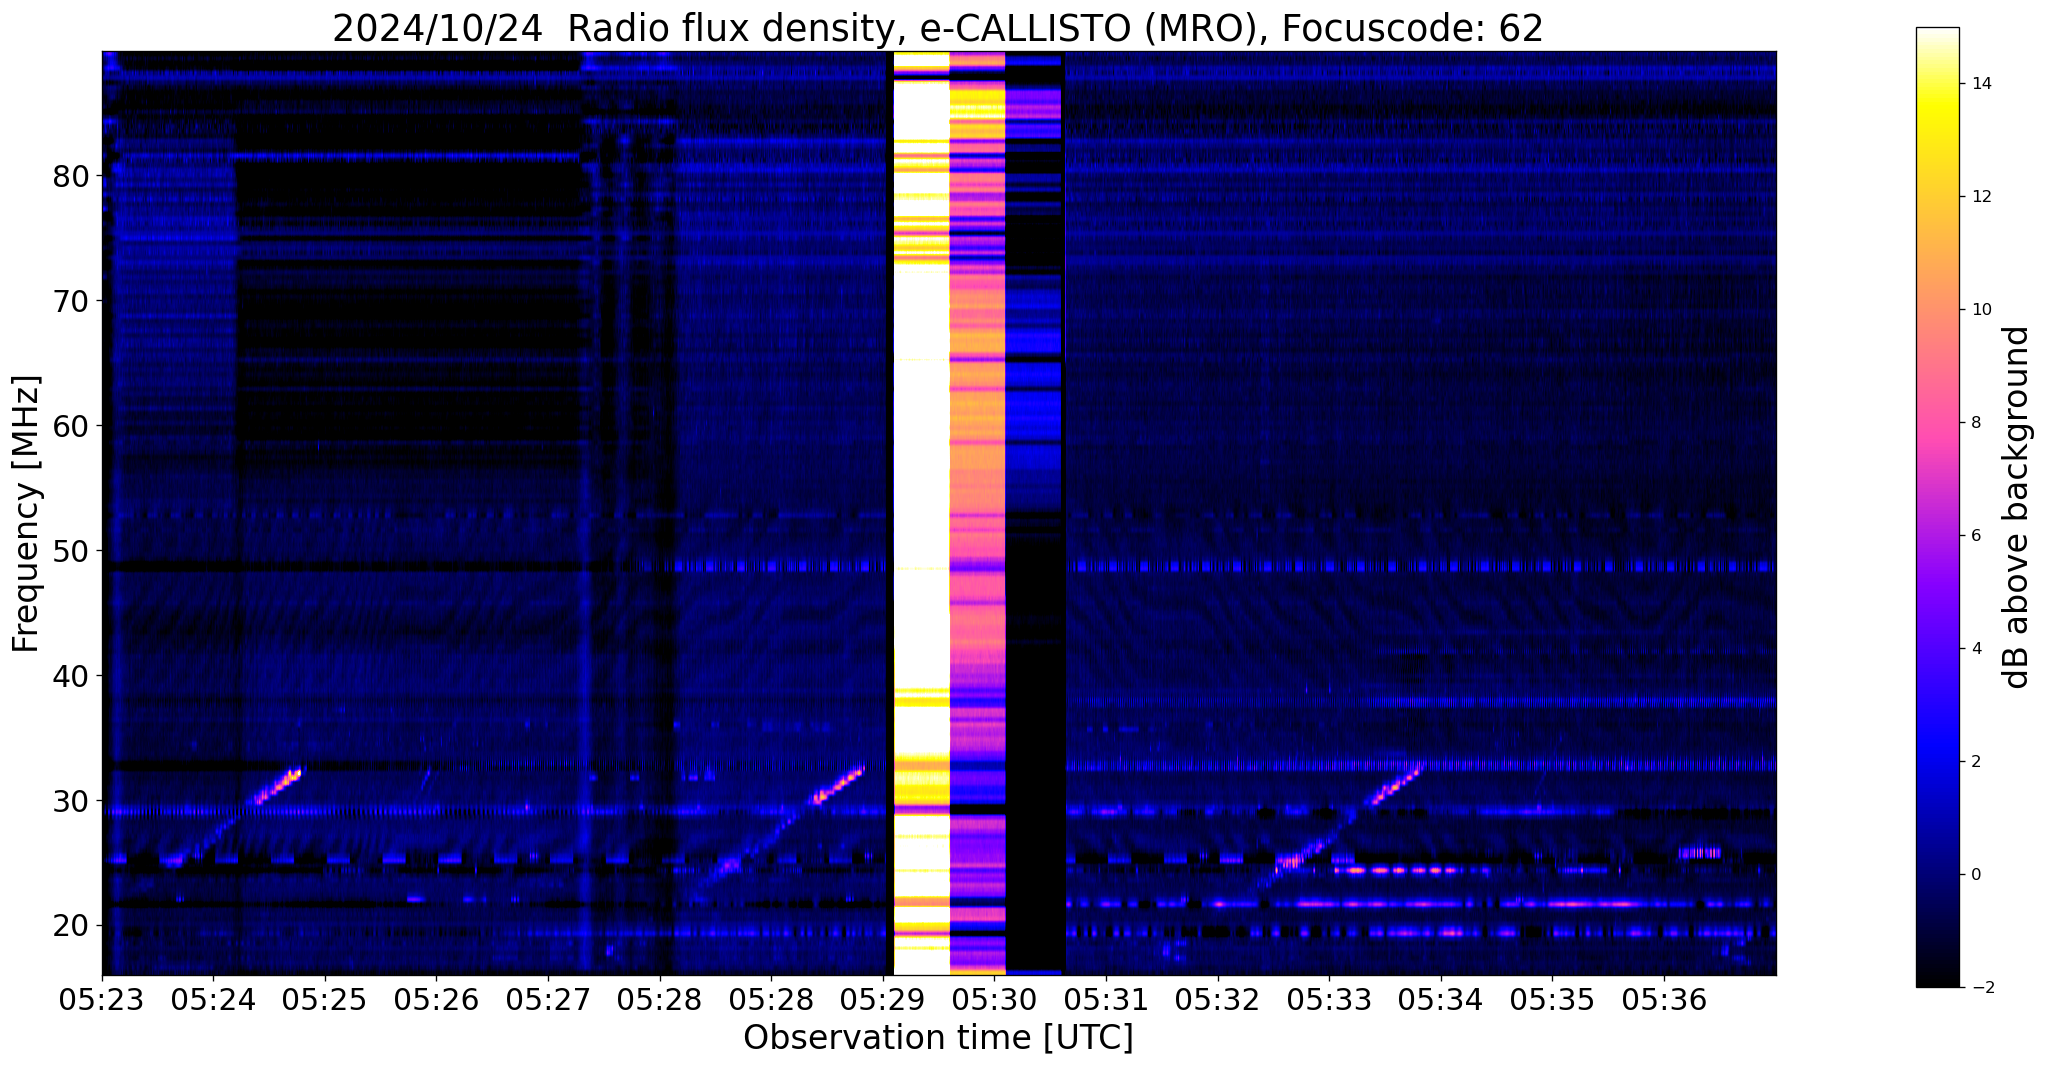Click the colorbar's 14 dB tick label
Image resolution: width=2047 pixels, height=1067 pixels.
1981,84
